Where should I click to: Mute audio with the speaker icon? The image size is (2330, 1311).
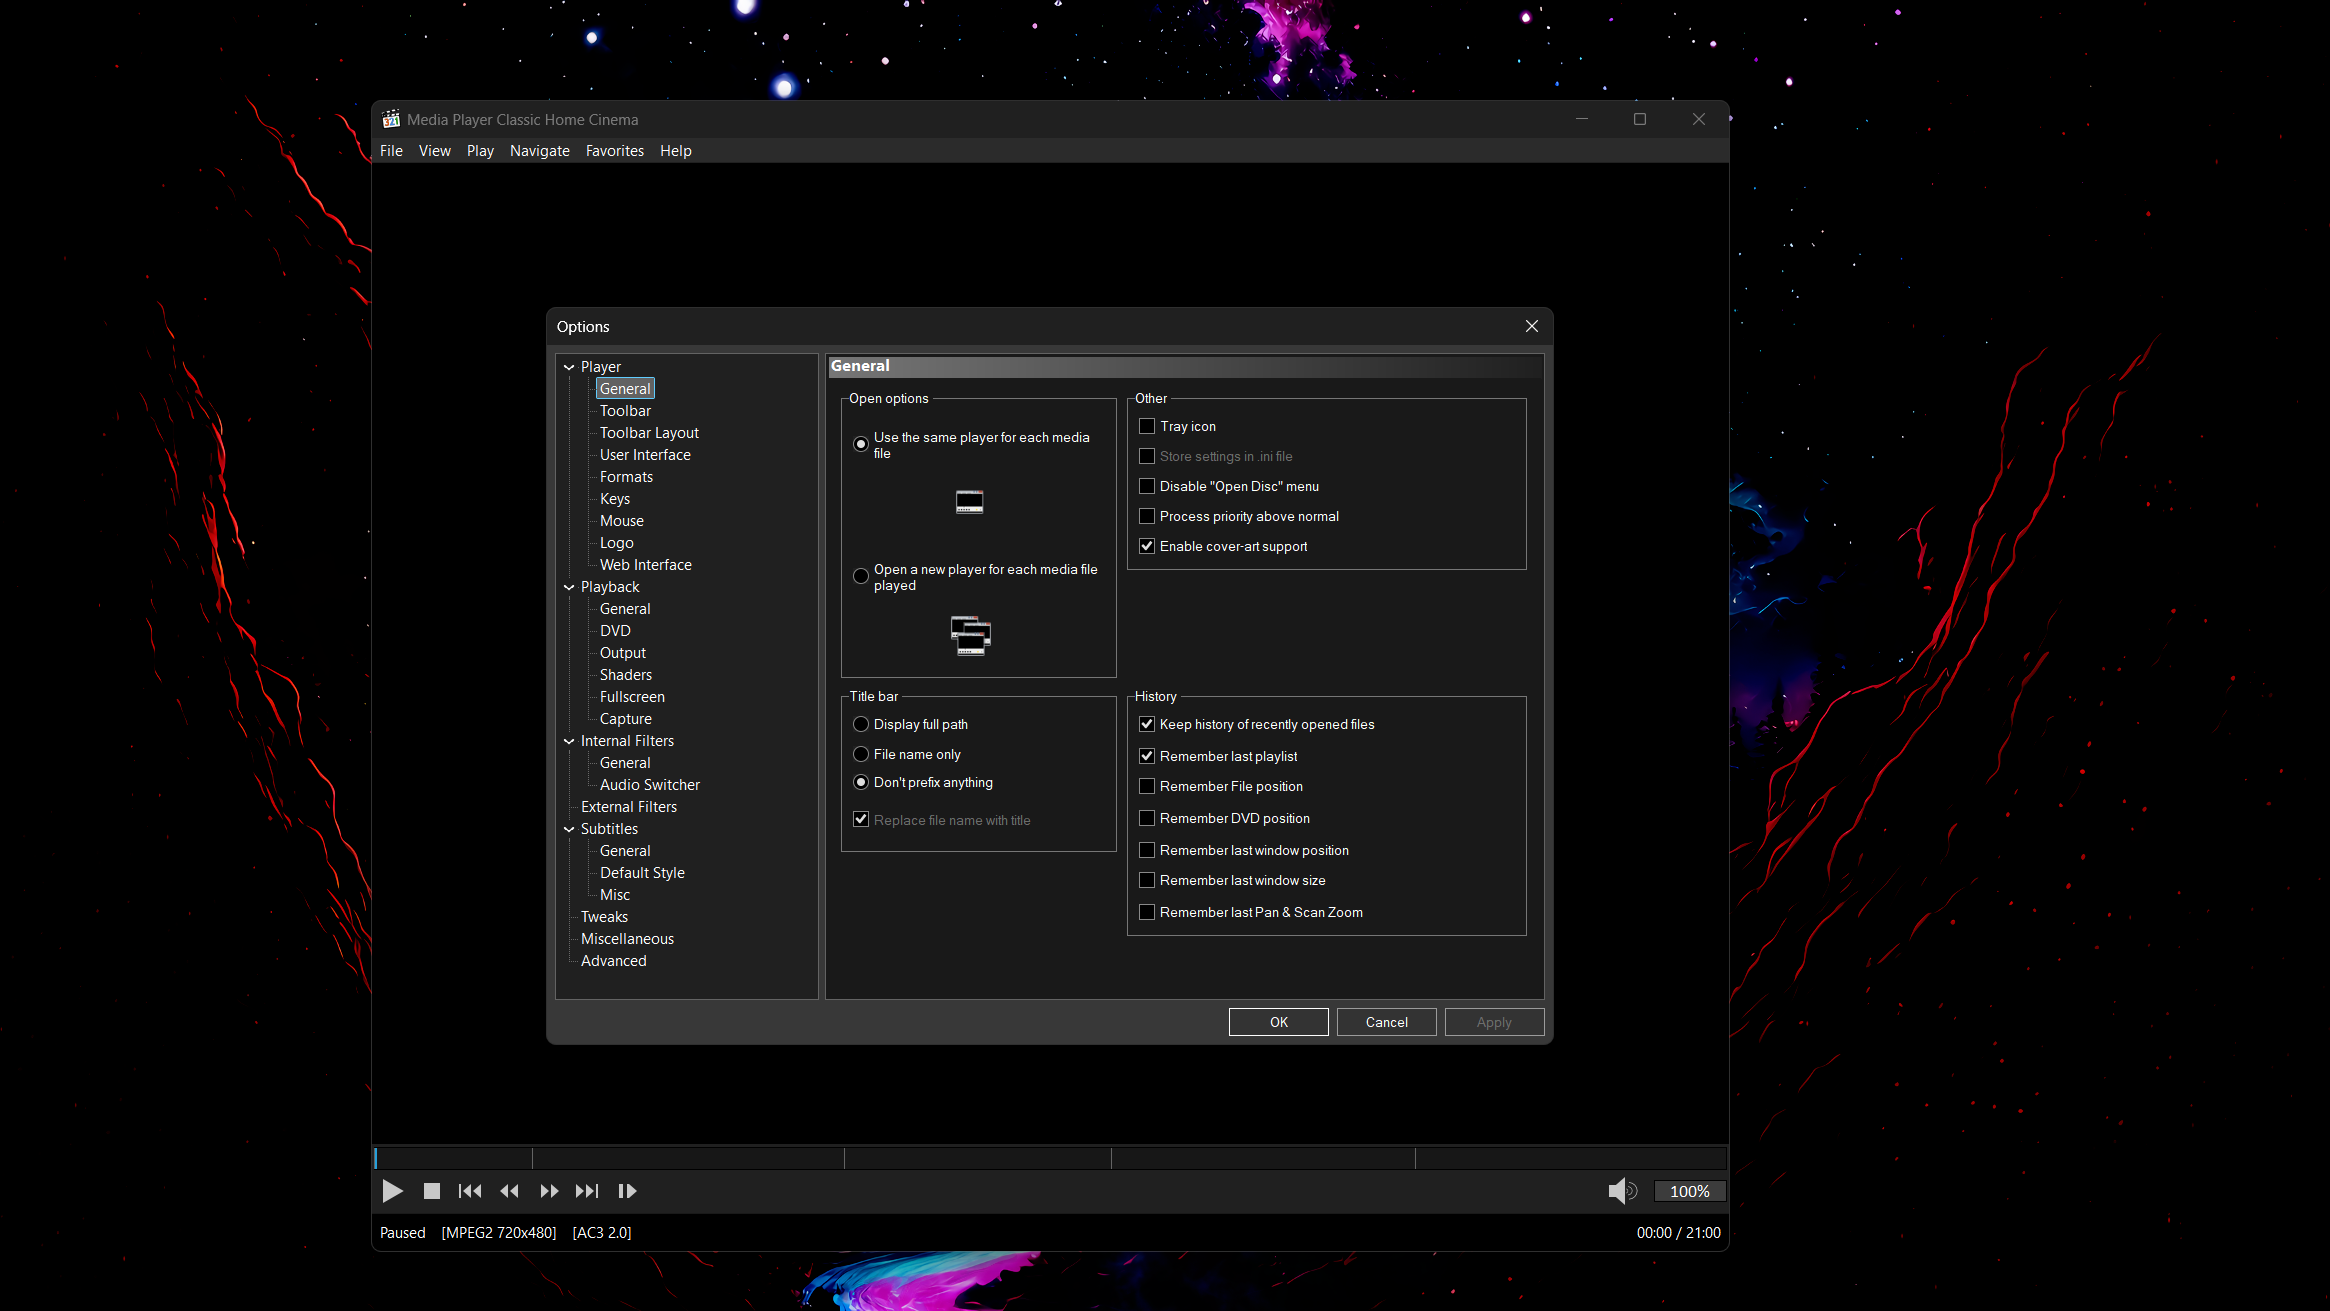pyautogui.click(x=1621, y=1191)
